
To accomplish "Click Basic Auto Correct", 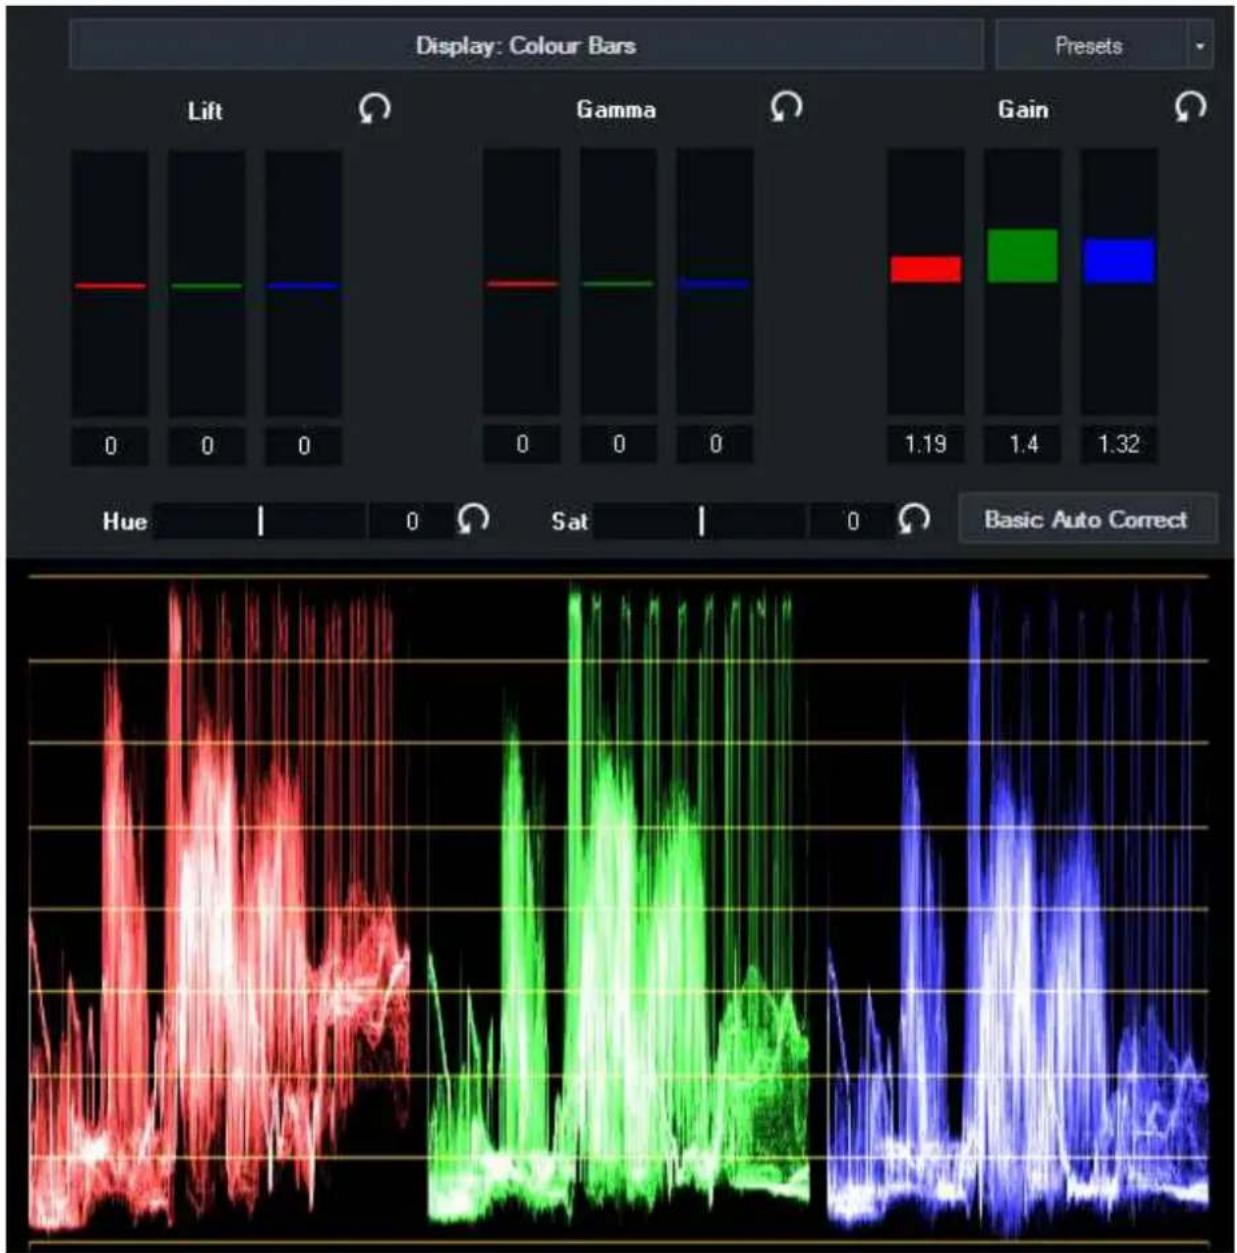I will coord(1087,519).
